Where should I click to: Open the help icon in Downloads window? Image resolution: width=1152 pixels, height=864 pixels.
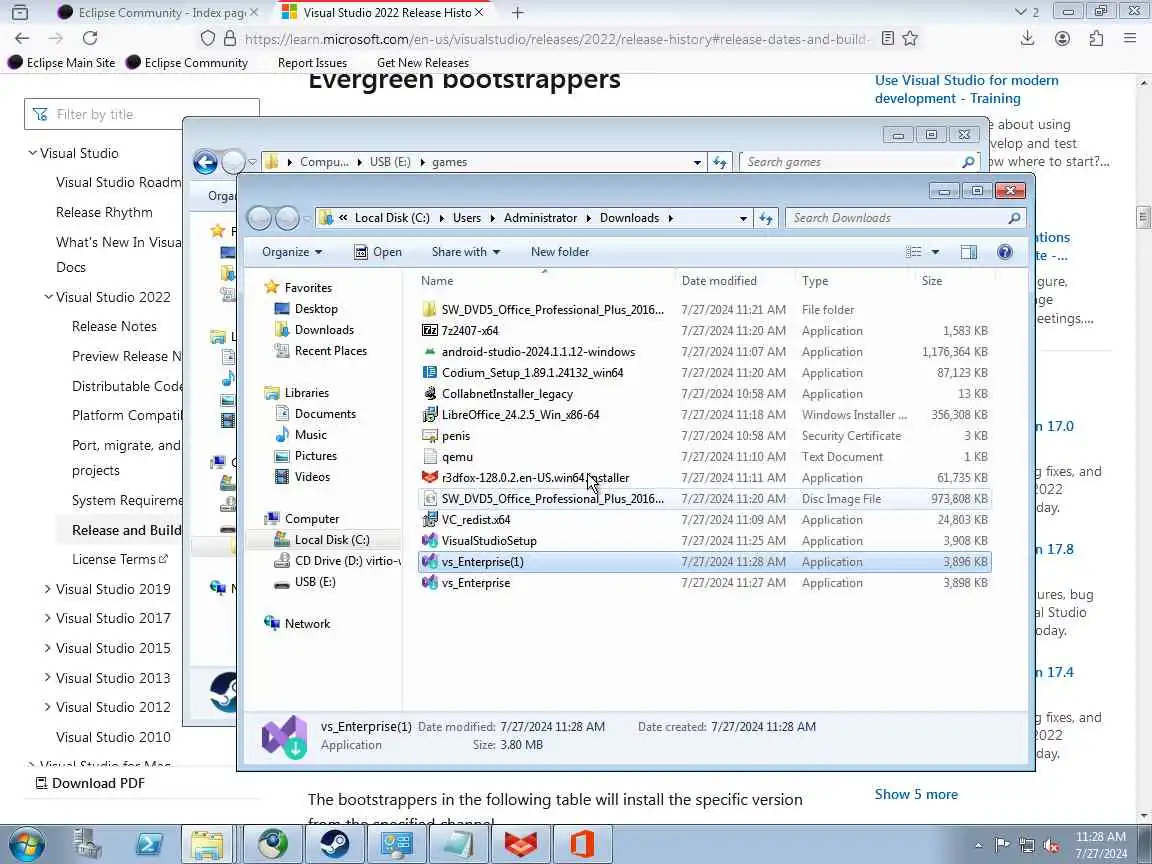click(x=1004, y=252)
